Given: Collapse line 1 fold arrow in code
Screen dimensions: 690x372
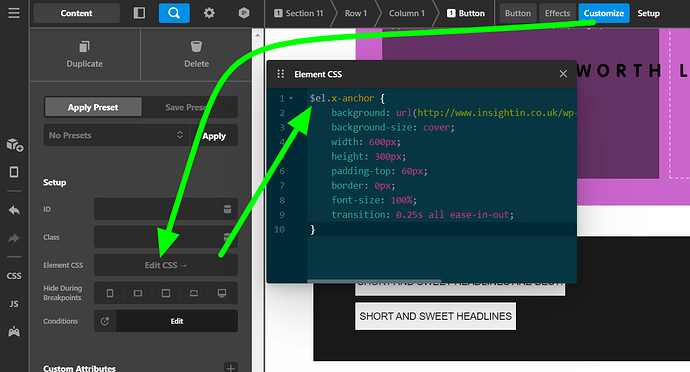Looking at the screenshot, I should point(291,98).
